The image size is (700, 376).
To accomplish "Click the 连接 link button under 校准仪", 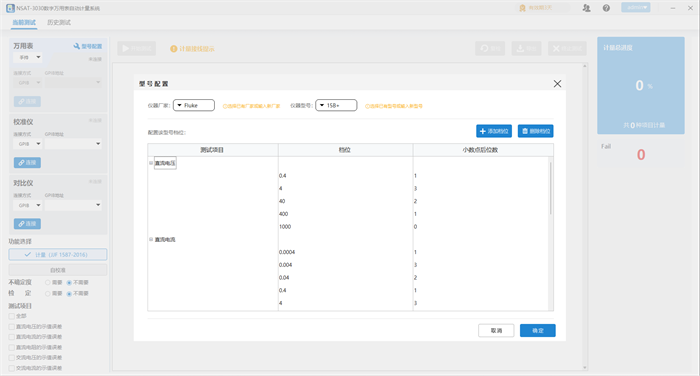I will pyautogui.click(x=27, y=163).
